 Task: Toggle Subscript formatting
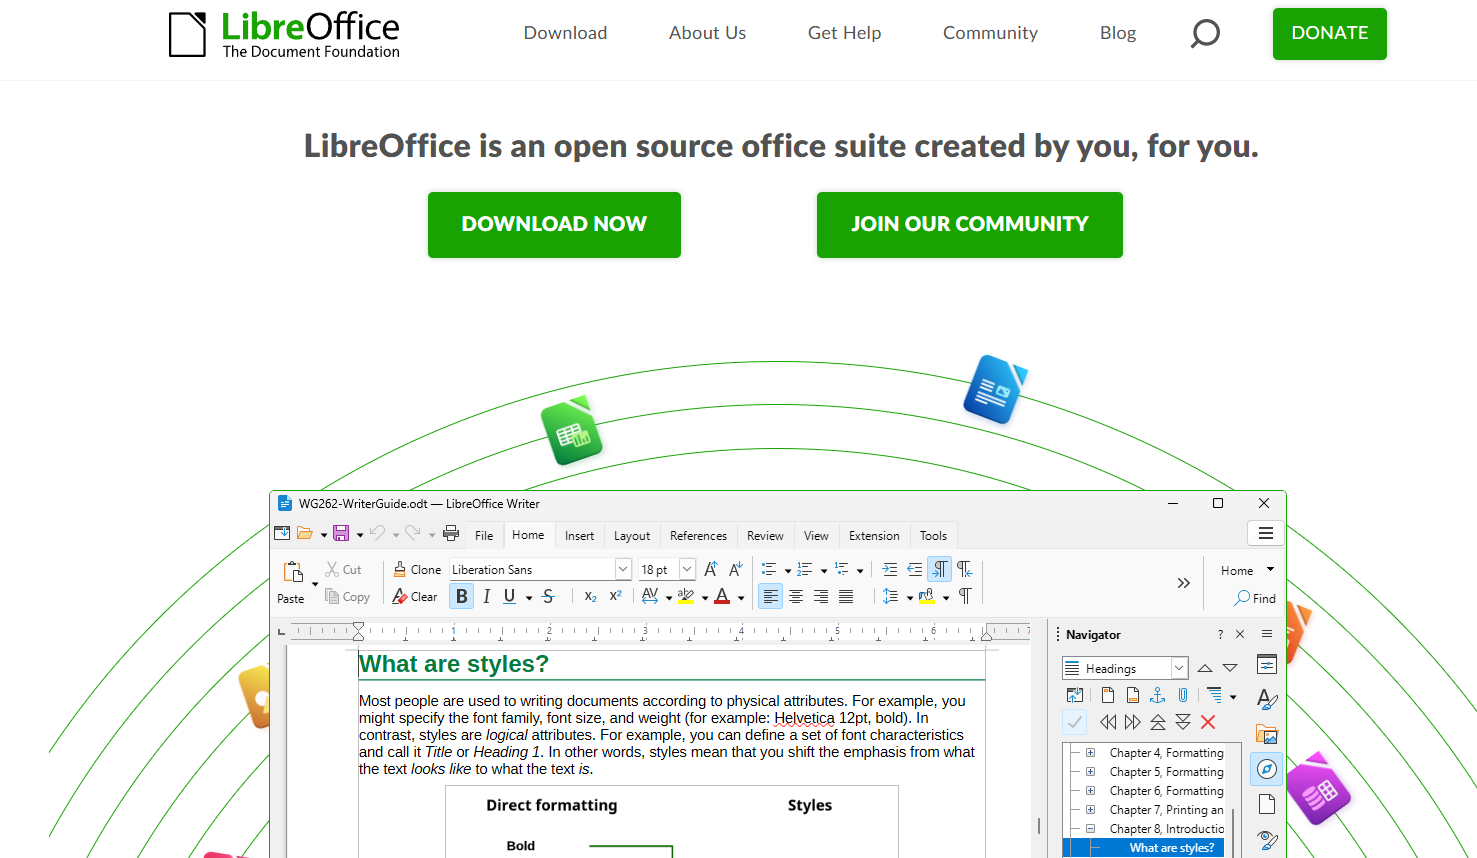[591, 596]
